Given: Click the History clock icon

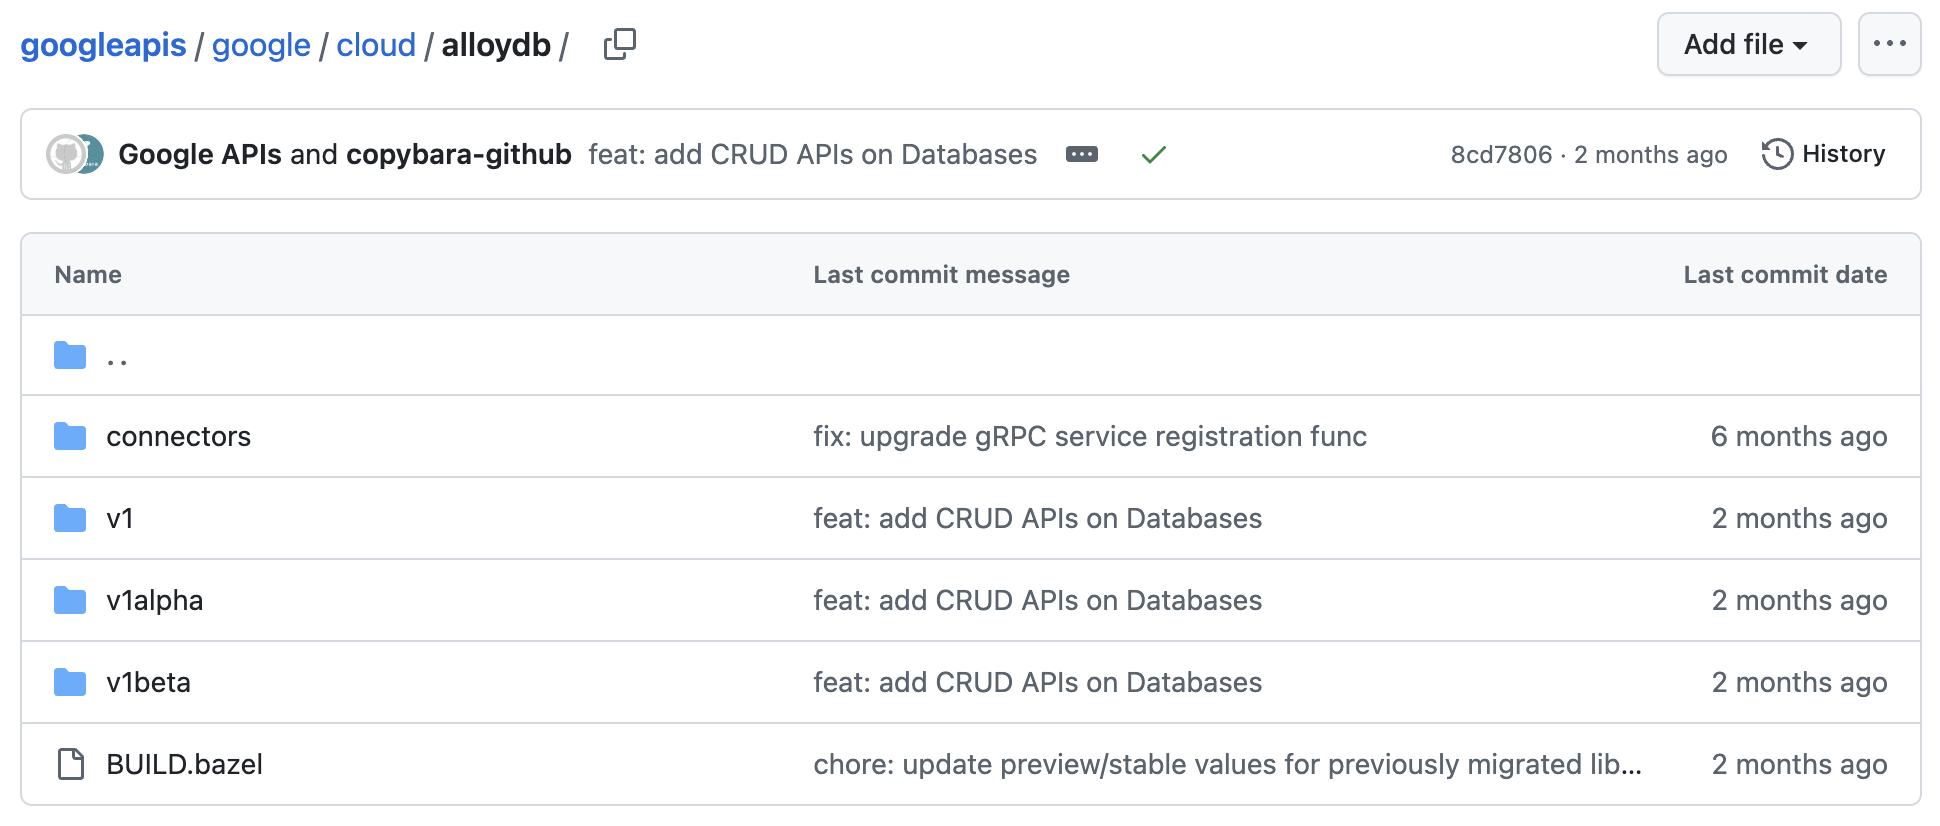Looking at the screenshot, I should (x=1777, y=154).
